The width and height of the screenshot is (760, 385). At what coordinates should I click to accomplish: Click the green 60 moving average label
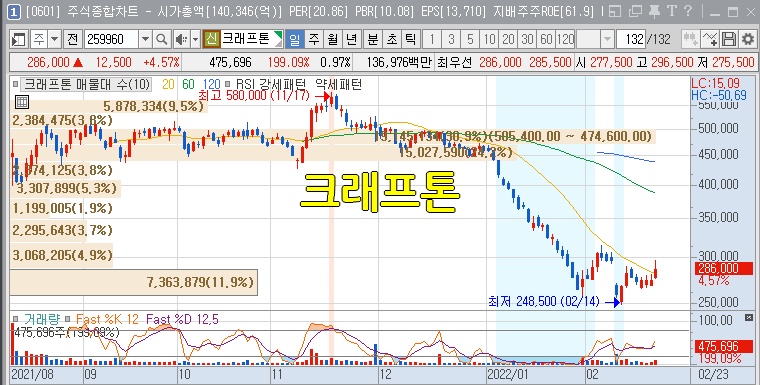188,85
